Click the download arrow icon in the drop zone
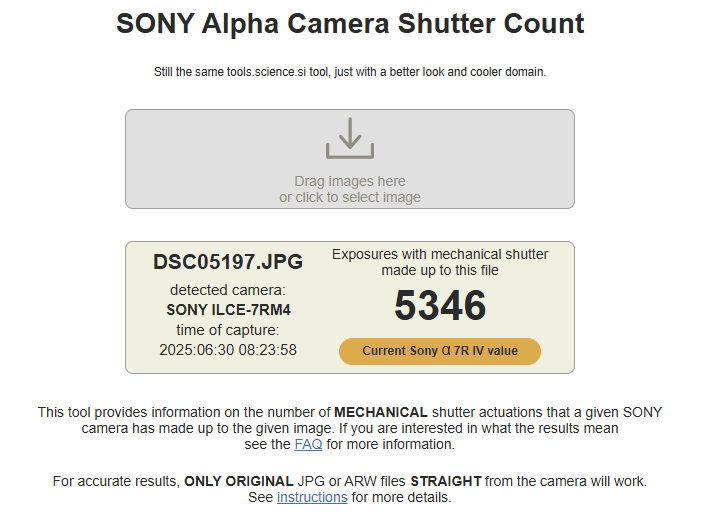Screen dimensions: 701x520 (x=349, y=139)
